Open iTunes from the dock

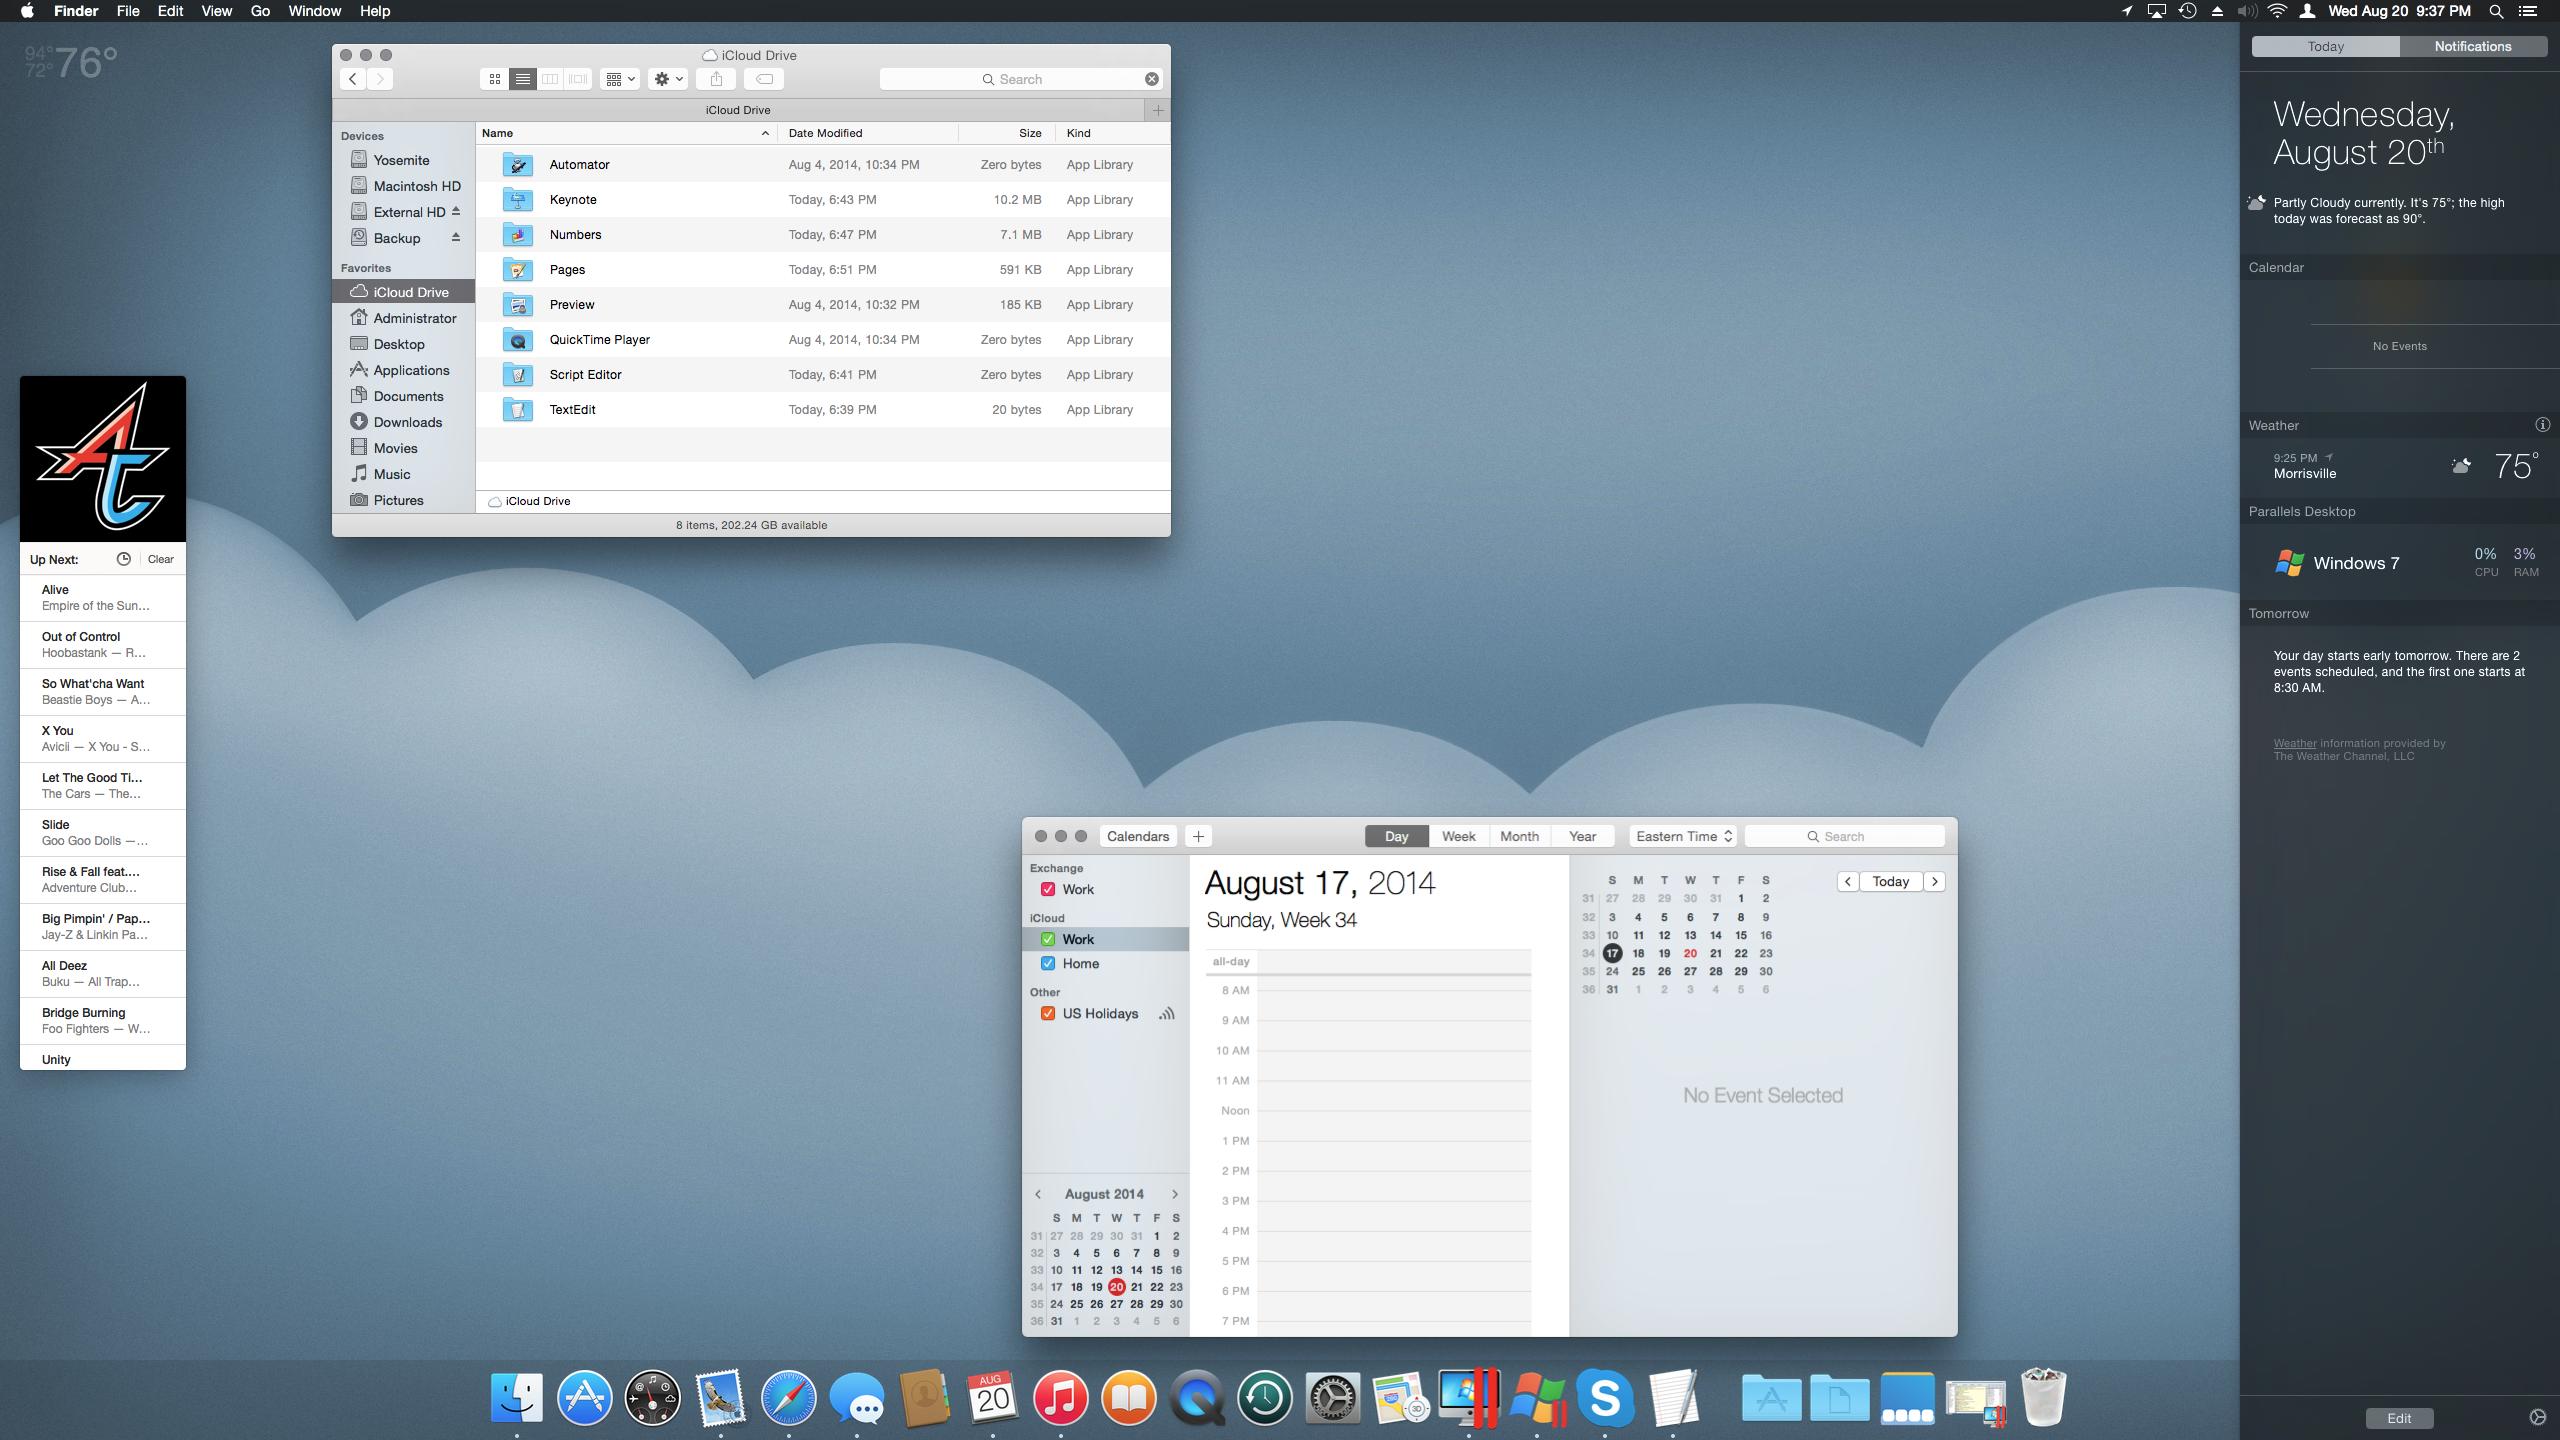pos(1060,1398)
